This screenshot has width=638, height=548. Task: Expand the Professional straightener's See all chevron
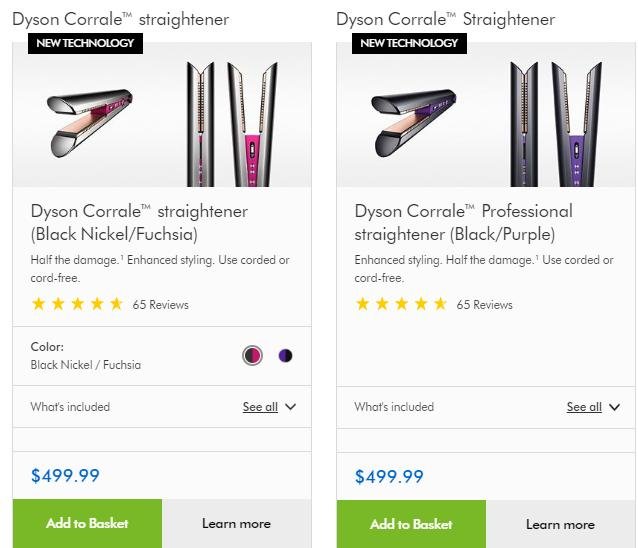pos(614,407)
